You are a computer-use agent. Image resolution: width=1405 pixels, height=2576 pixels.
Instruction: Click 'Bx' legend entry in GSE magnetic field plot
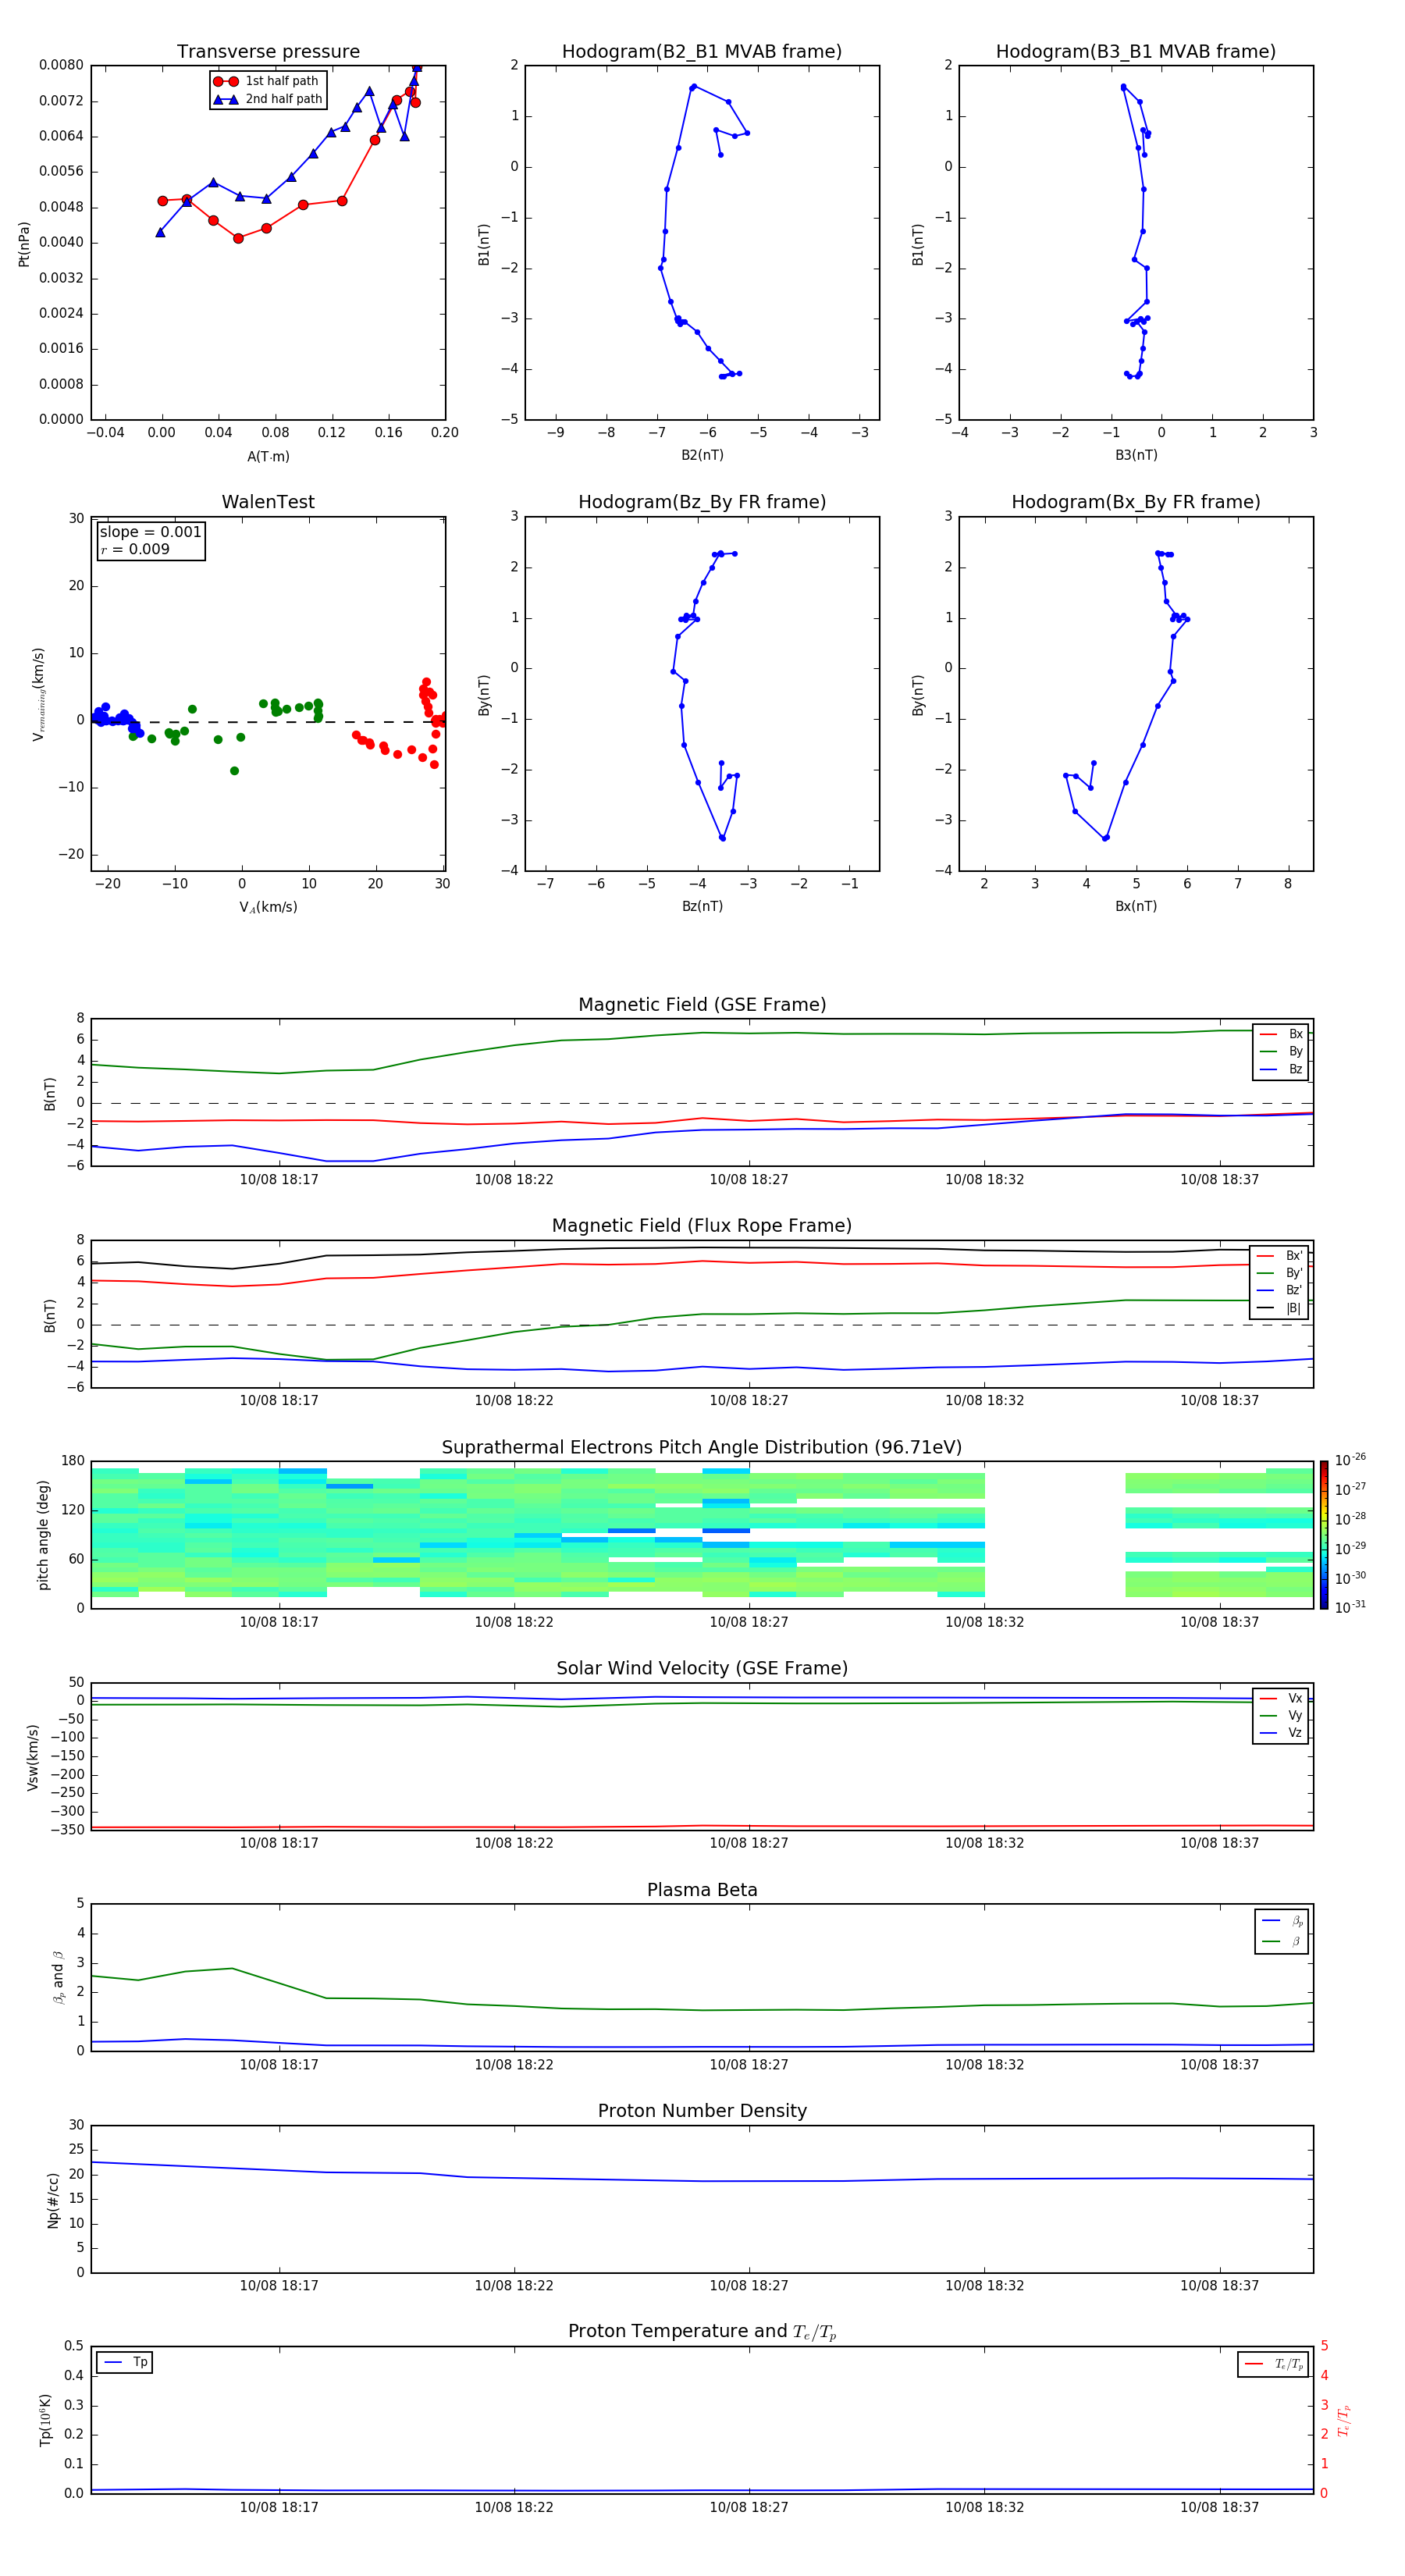(x=1281, y=1034)
